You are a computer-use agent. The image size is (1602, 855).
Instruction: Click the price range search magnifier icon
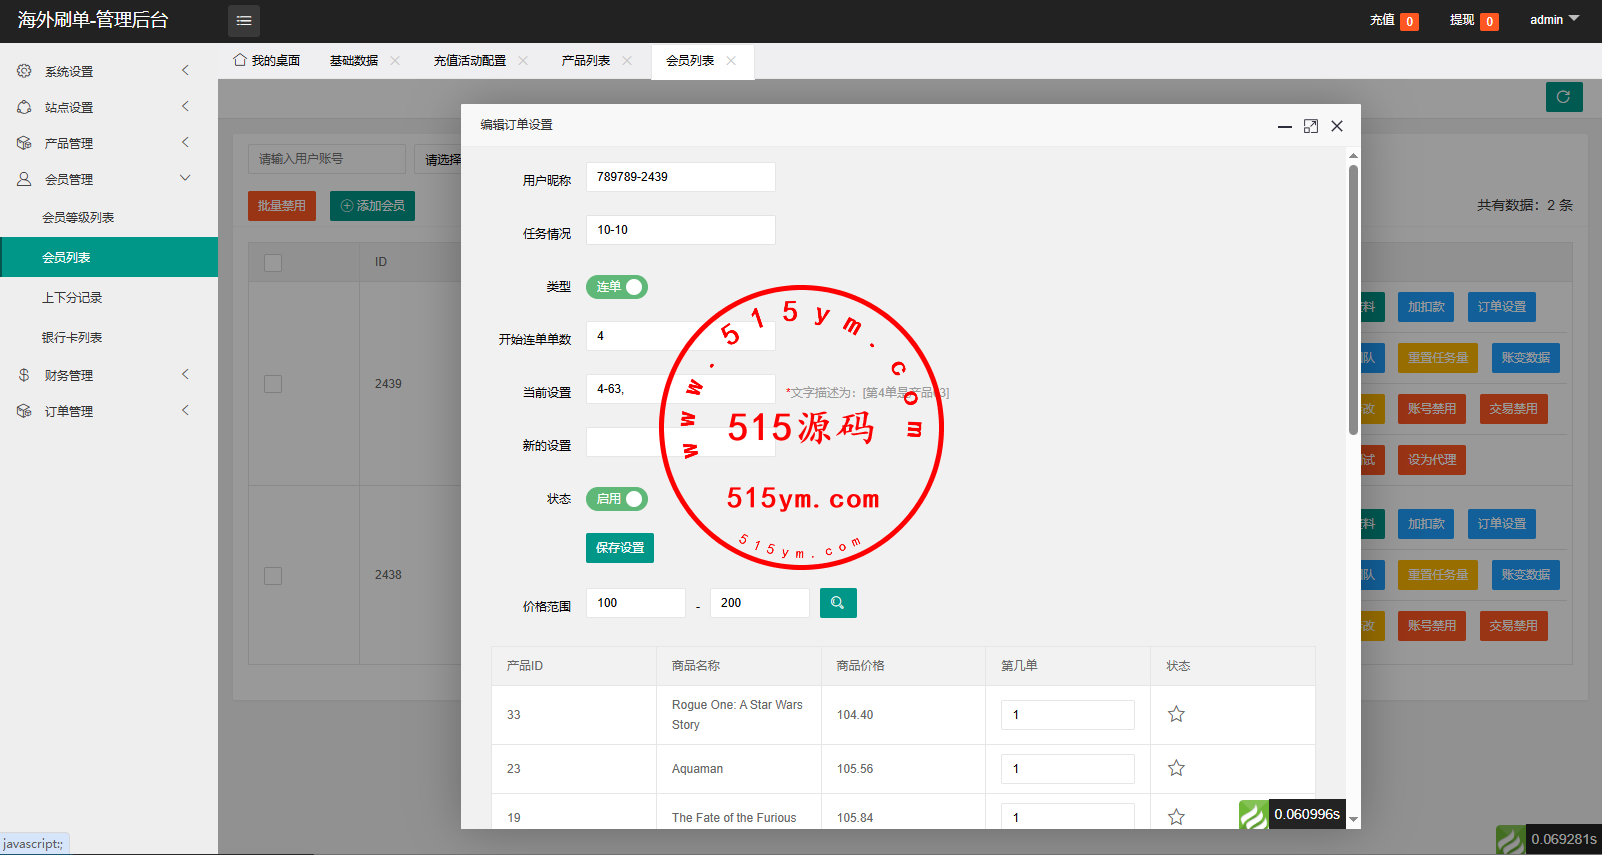[x=838, y=603]
